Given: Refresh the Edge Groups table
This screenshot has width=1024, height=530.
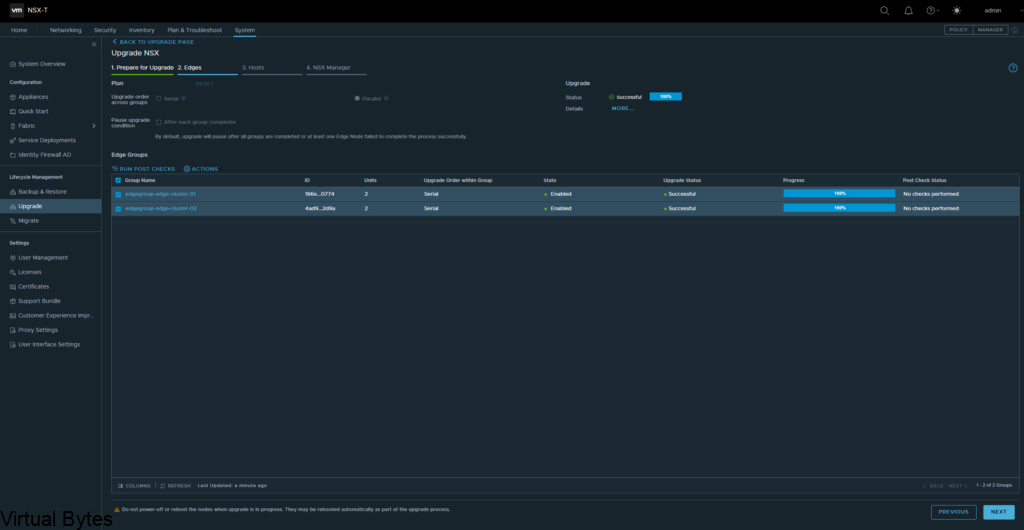Looking at the screenshot, I should pos(176,486).
